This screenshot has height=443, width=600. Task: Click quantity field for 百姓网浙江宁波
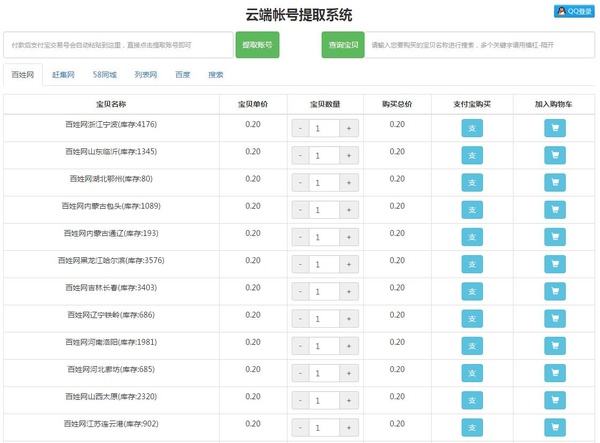tap(324, 128)
